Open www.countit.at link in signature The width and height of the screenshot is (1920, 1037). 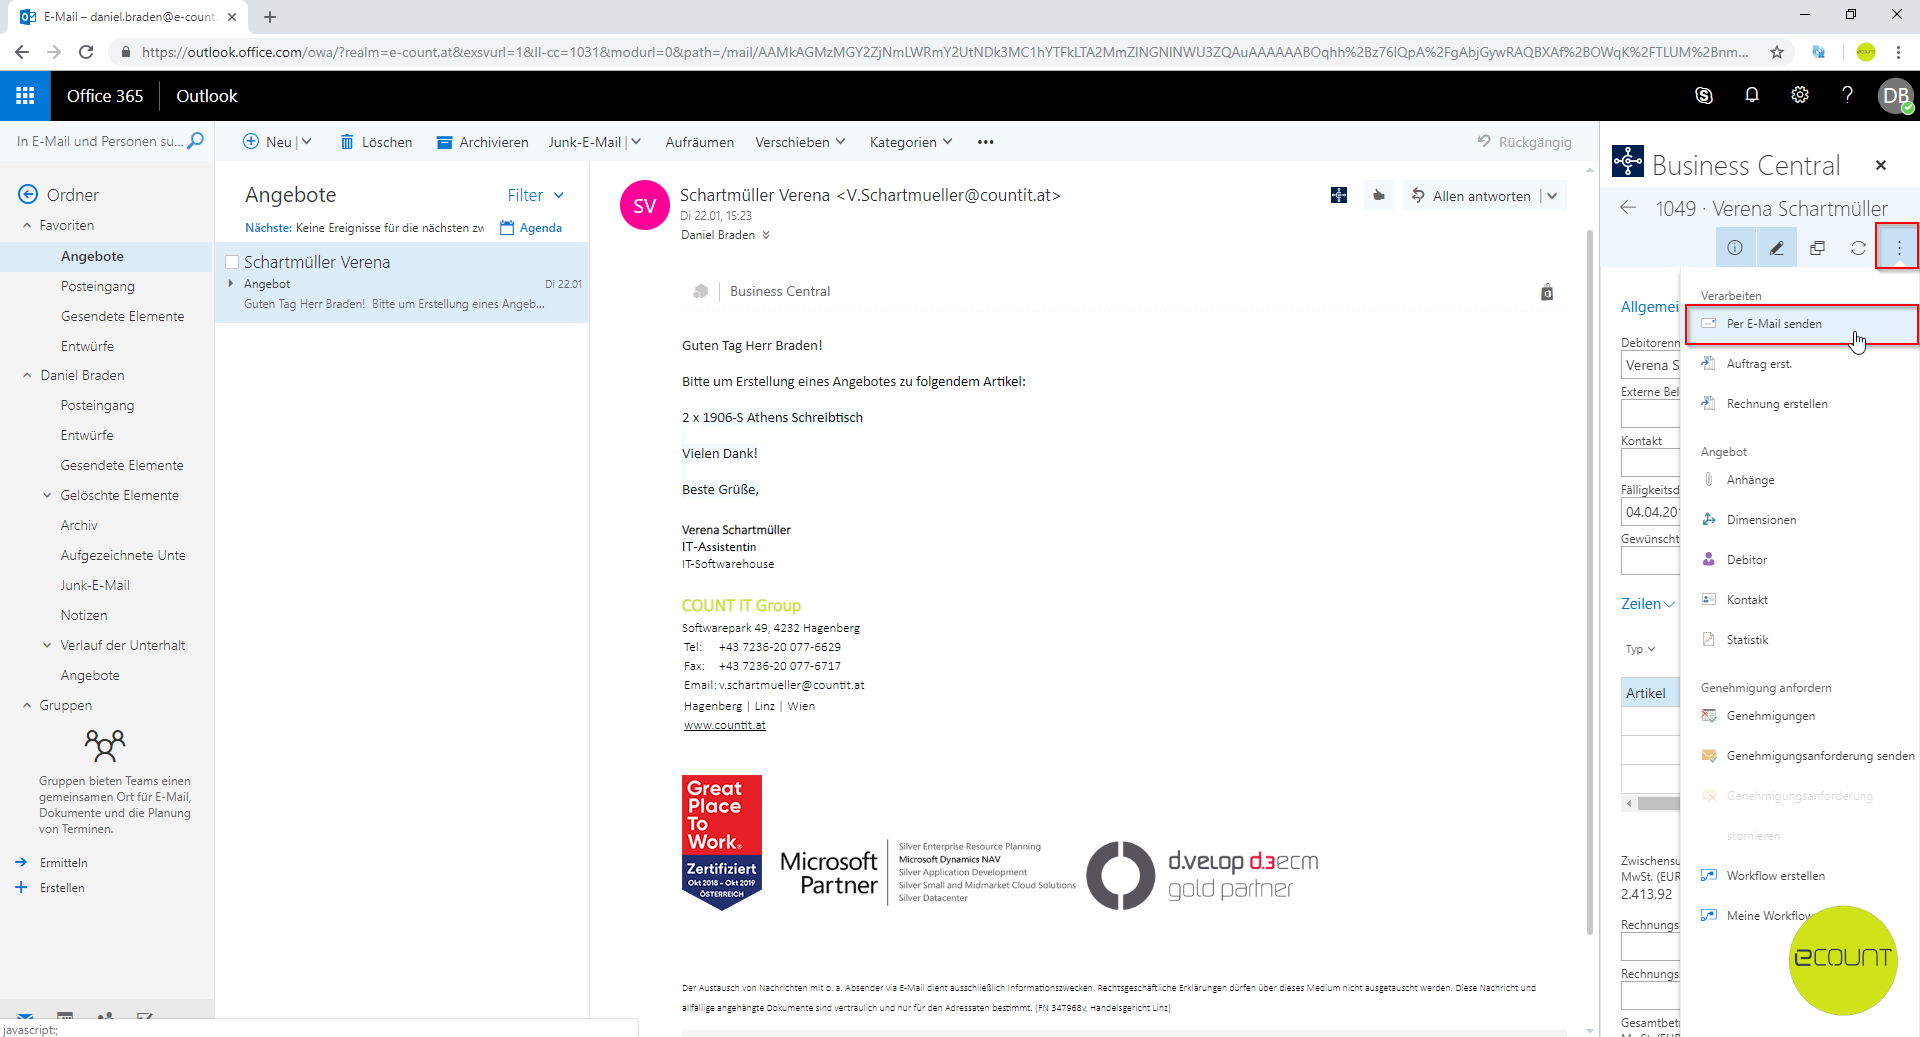point(724,725)
